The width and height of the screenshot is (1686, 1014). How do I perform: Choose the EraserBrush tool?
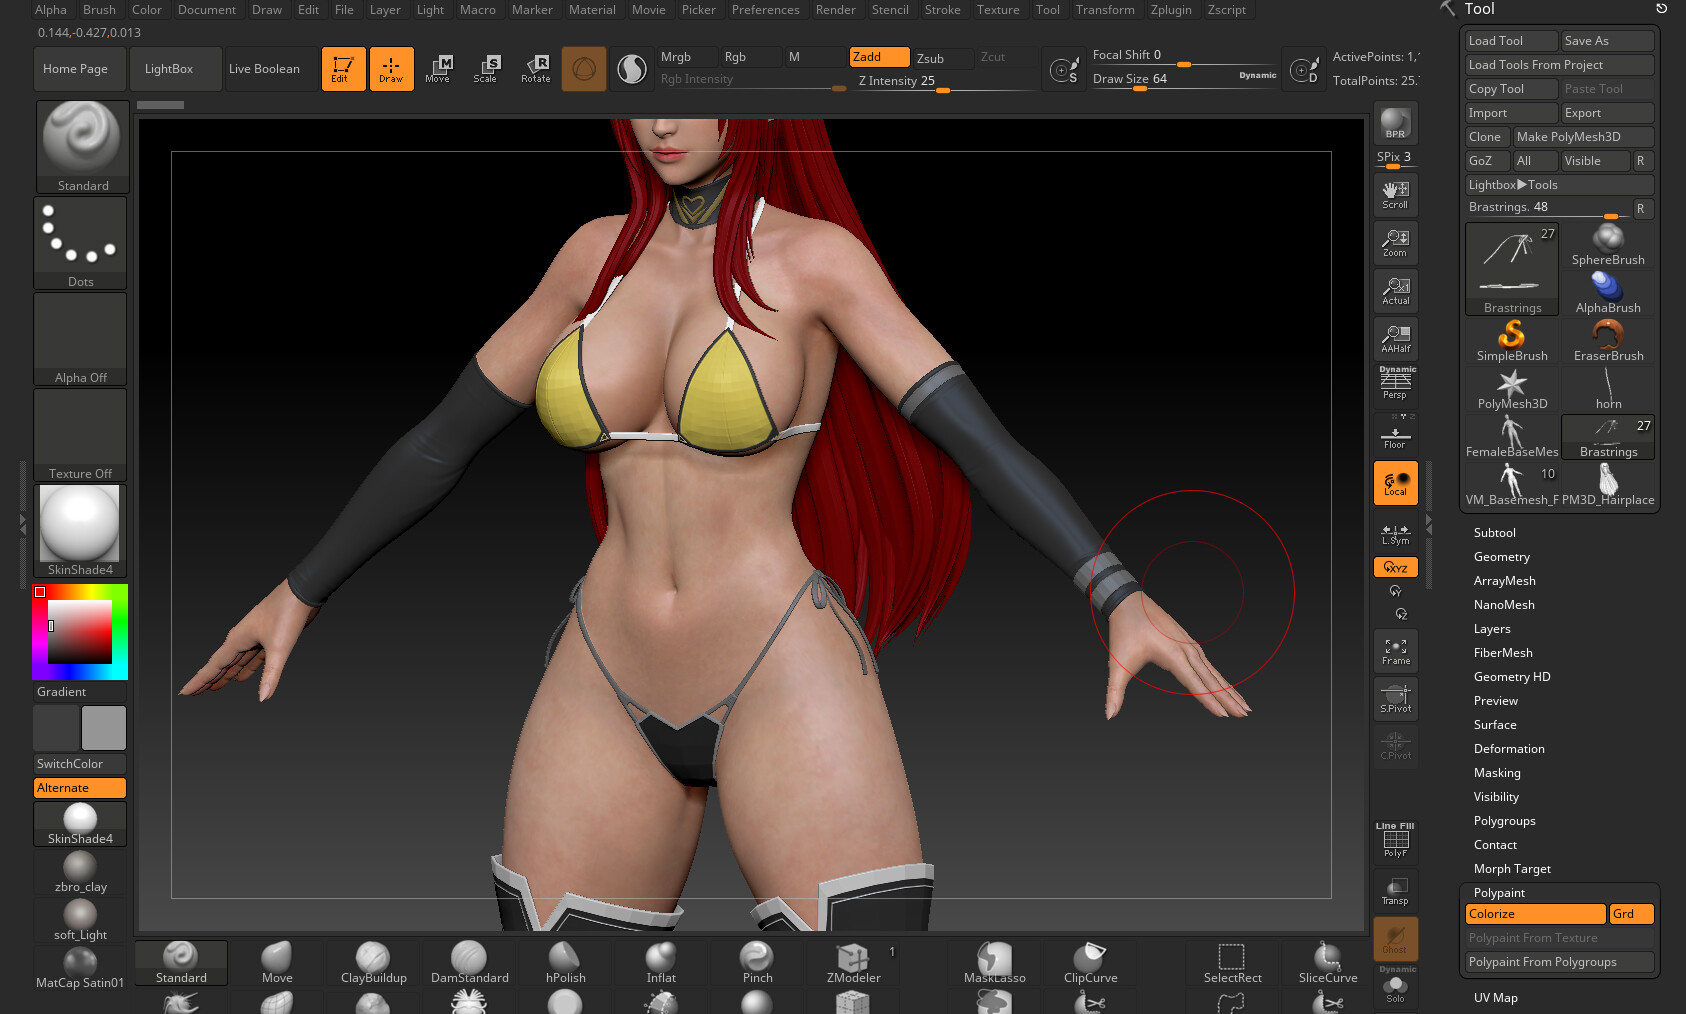click(1608, 341)
